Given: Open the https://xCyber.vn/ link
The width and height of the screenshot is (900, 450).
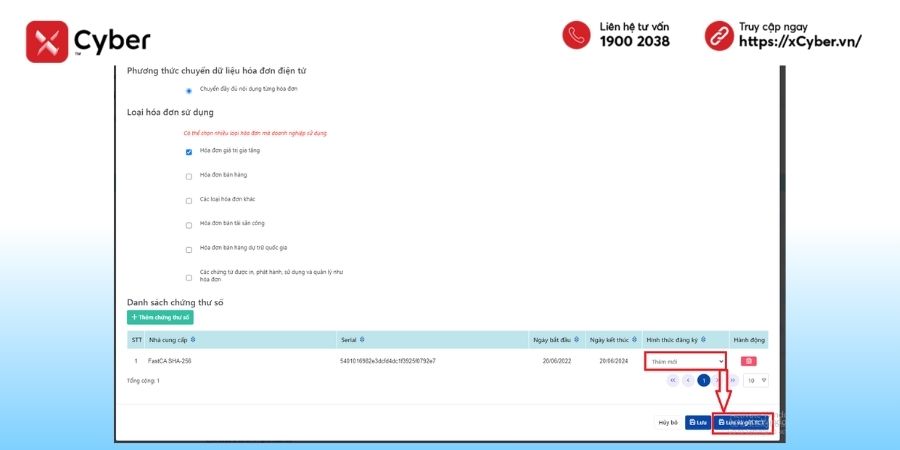Looking at the screenshot, I should pos(800,41).
